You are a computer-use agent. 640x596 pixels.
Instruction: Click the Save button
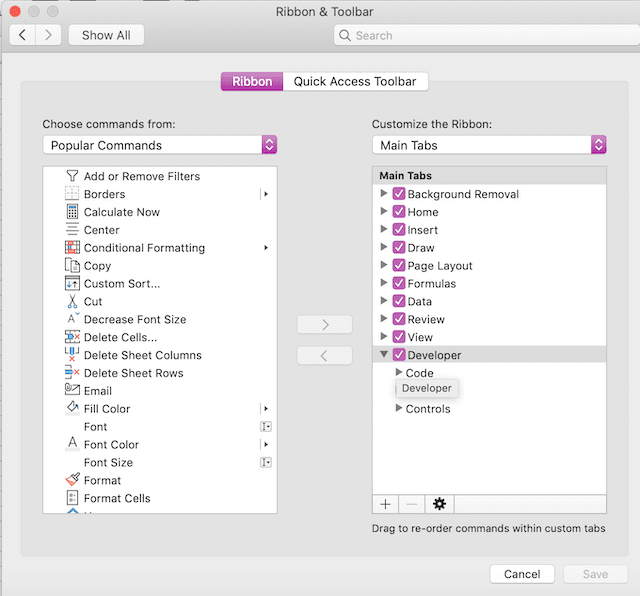pos(596,574)
